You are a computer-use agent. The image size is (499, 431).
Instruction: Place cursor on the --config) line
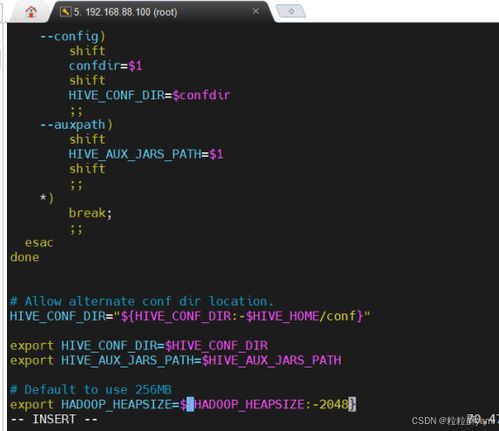pyautogui.click(x=73, y=36)
